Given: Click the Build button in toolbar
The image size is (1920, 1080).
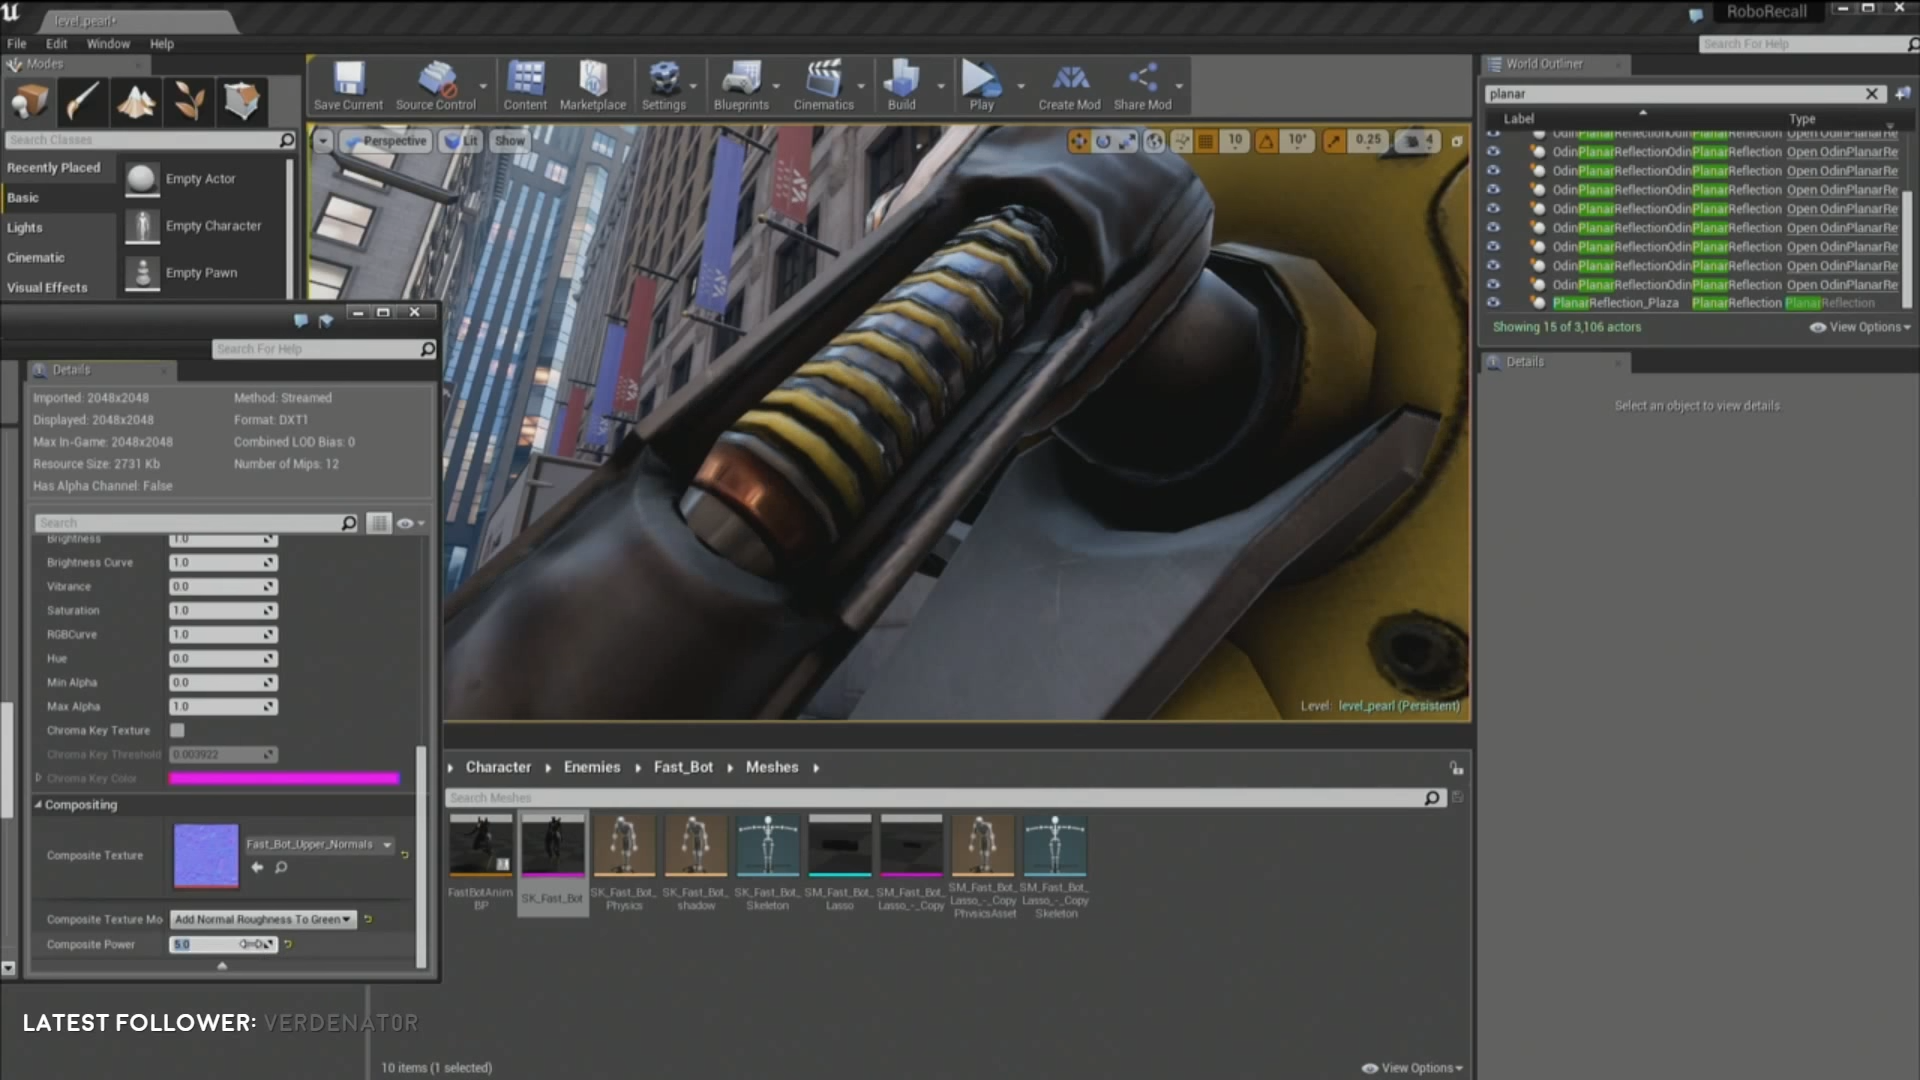Looking at the screenshot, I should [901, 86].
